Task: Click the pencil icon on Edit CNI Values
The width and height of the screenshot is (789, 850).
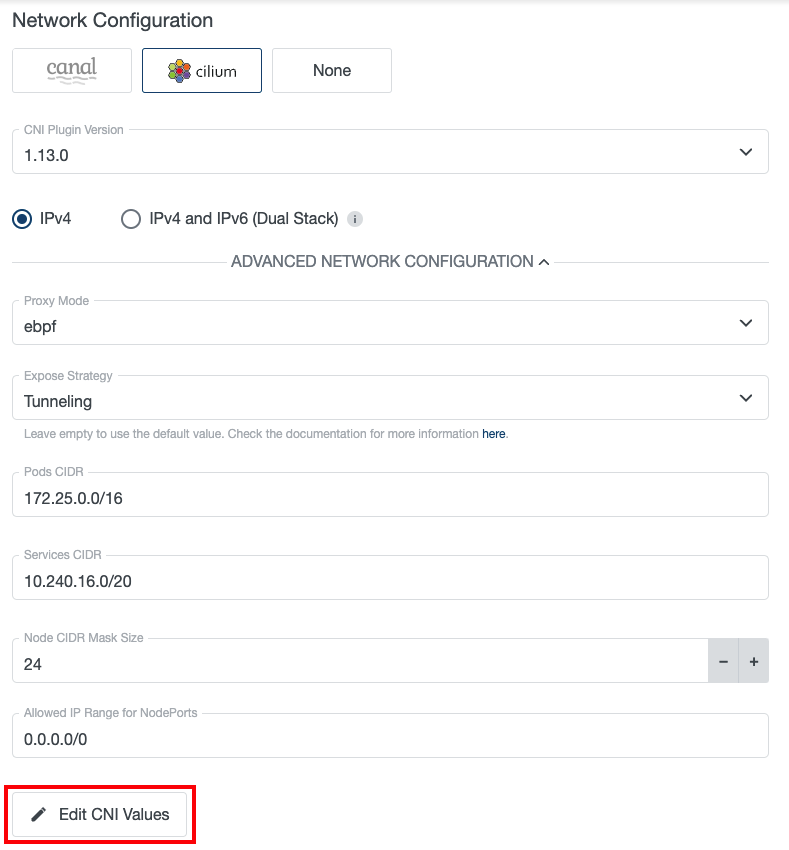Action: click(39, 814)
